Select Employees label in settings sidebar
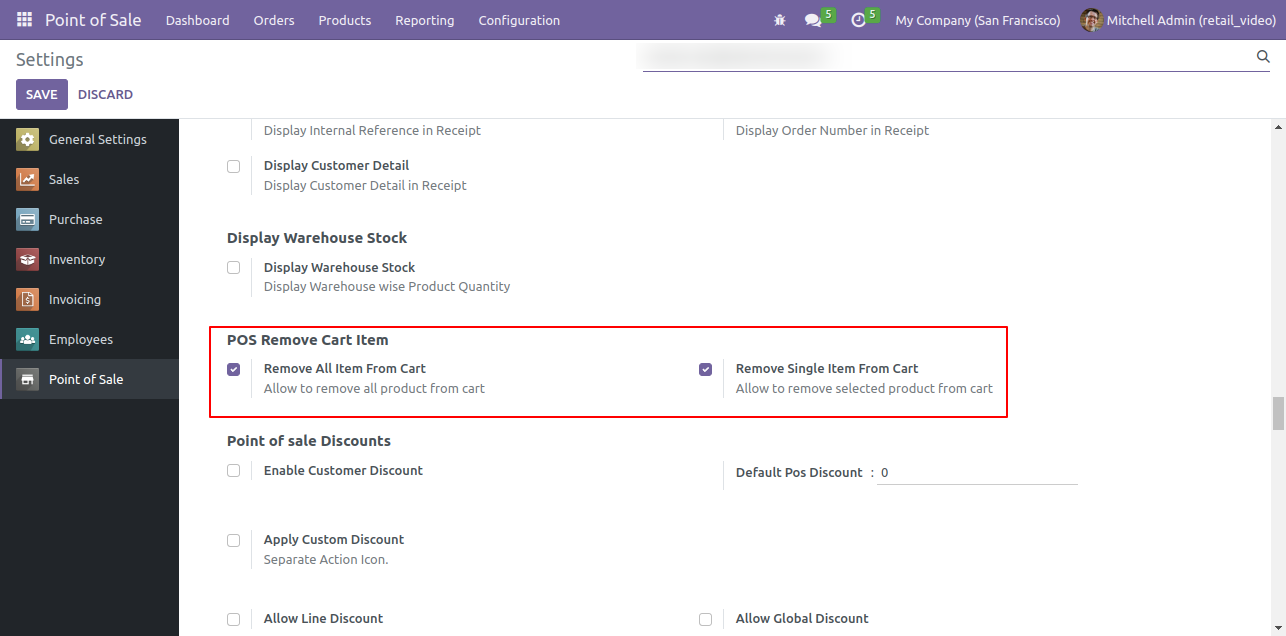Image resolution: width=1286 pixels, height=636 pixels. click(x=81, y=340)
